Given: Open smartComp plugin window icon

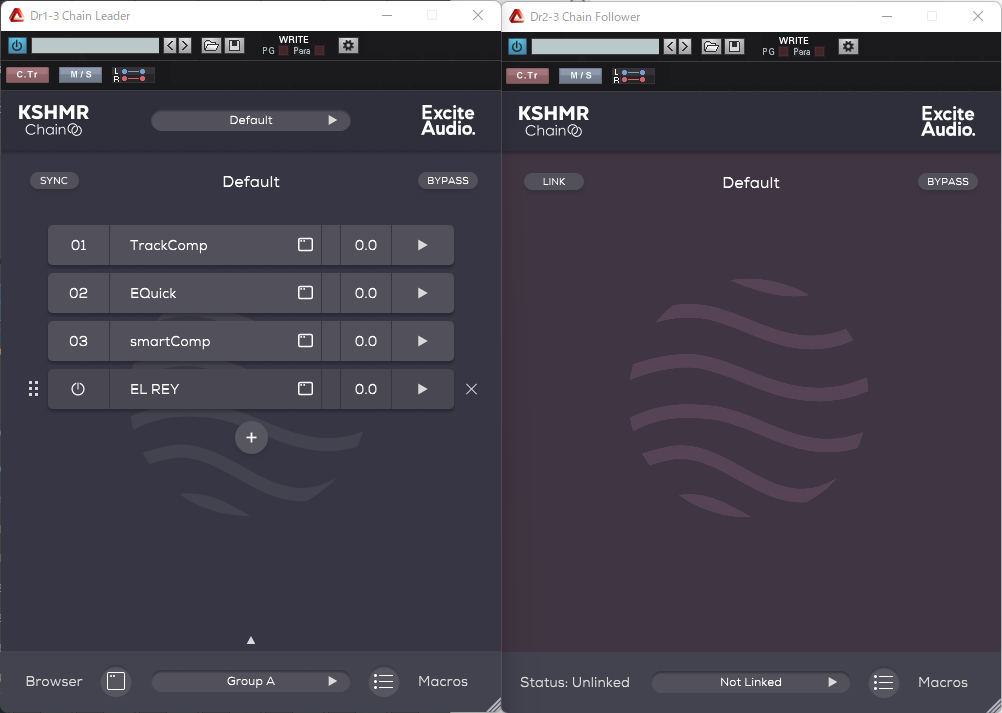Looking at the screenshot, I should tap(305, 341).
